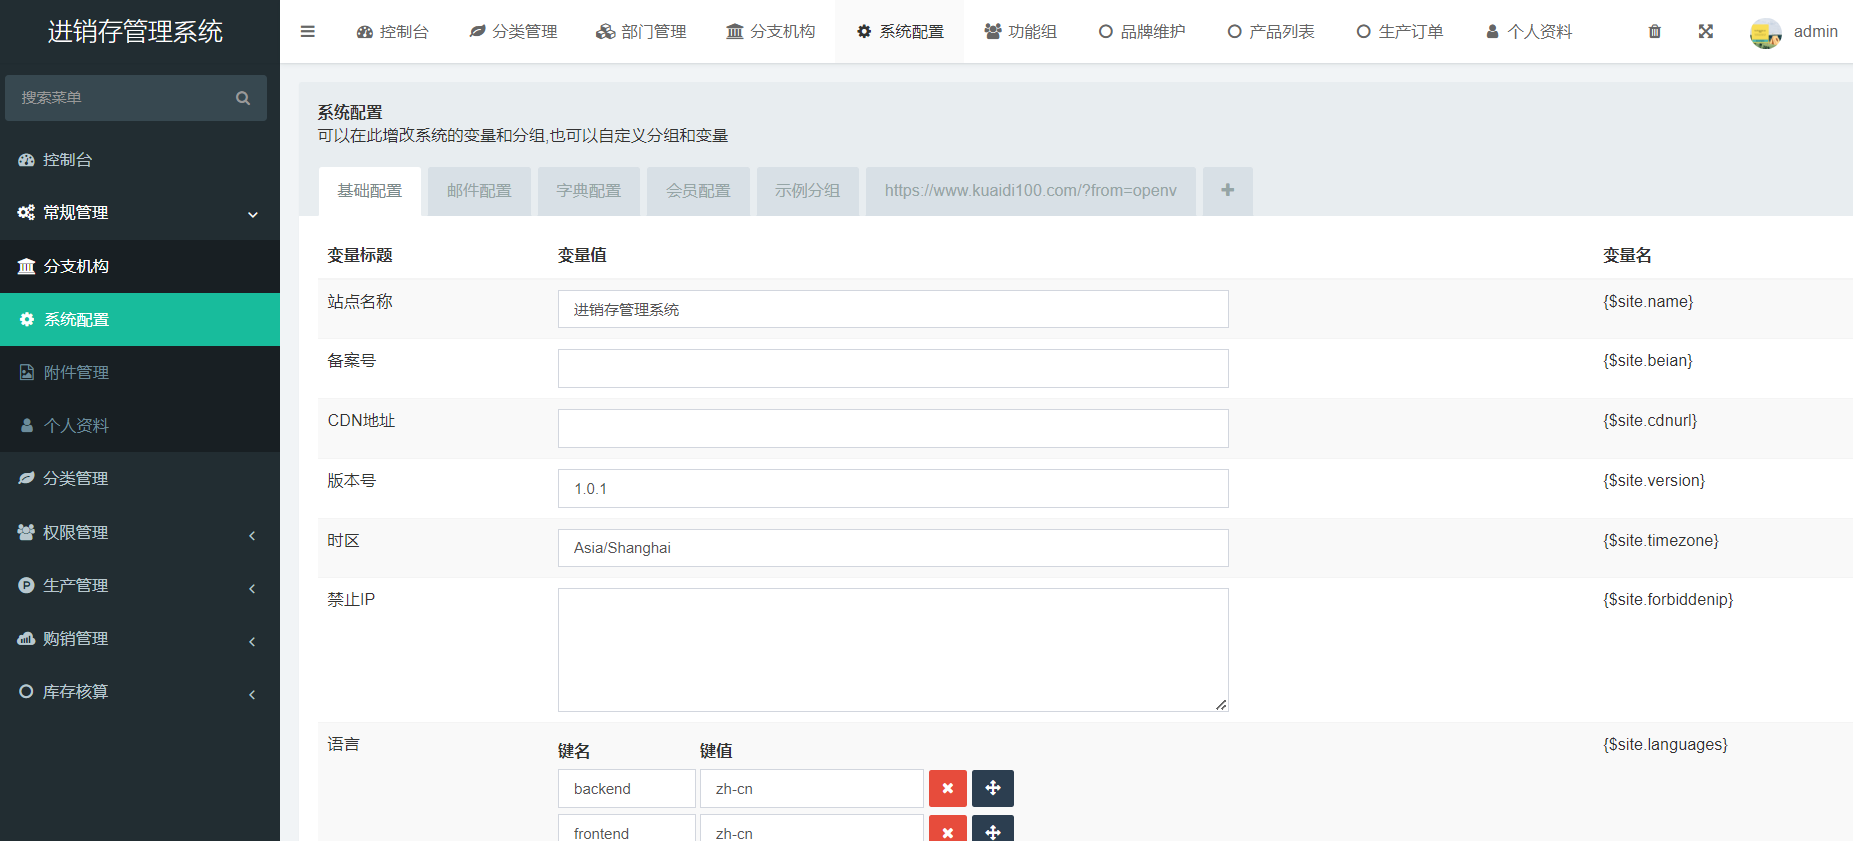The height and width of the screenshot is (841, 1853).
Task: Expand the 权限管理 sidebar group
Action: [x=252, y=535]
